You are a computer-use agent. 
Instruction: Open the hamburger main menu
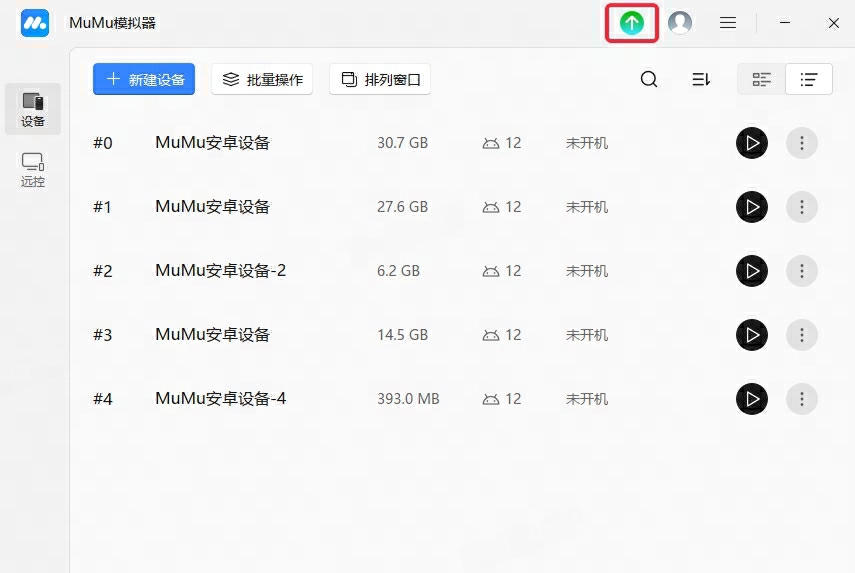coord(728,23)
